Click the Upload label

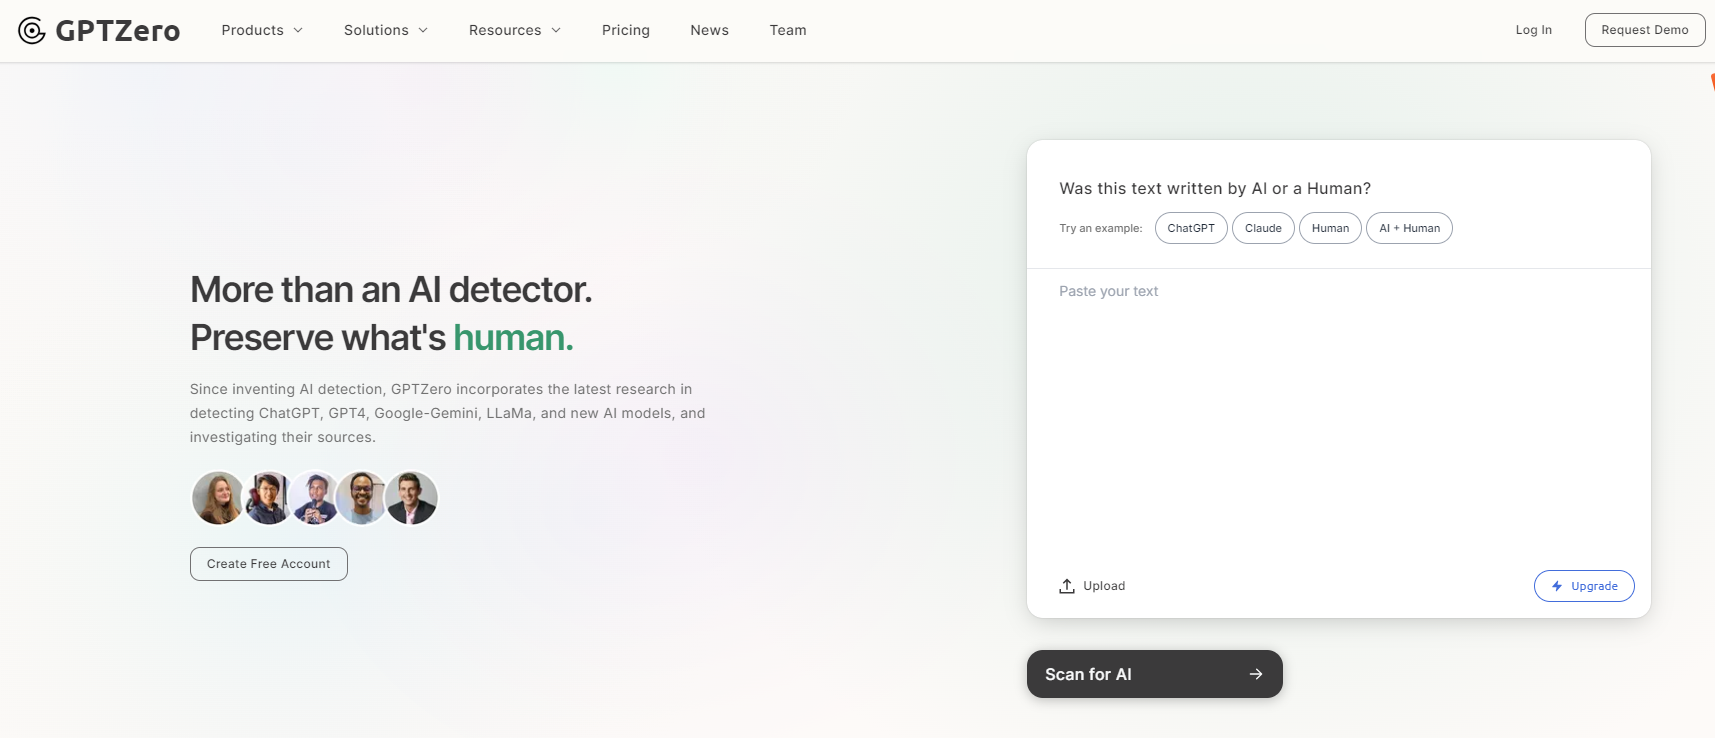tap(1104, 586)
